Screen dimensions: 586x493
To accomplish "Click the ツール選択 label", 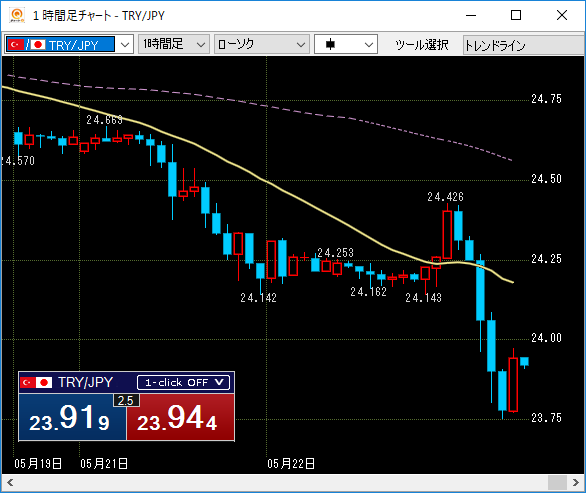I will click(422, 45).
